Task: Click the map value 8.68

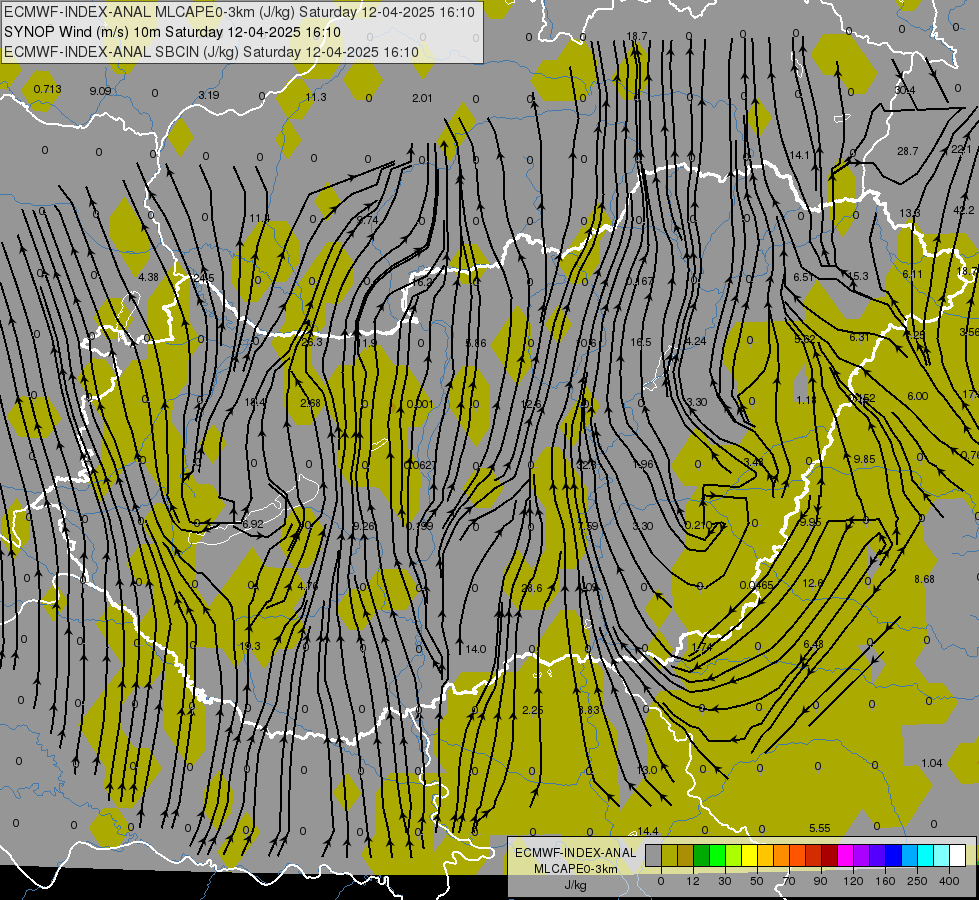Action: 924,579
